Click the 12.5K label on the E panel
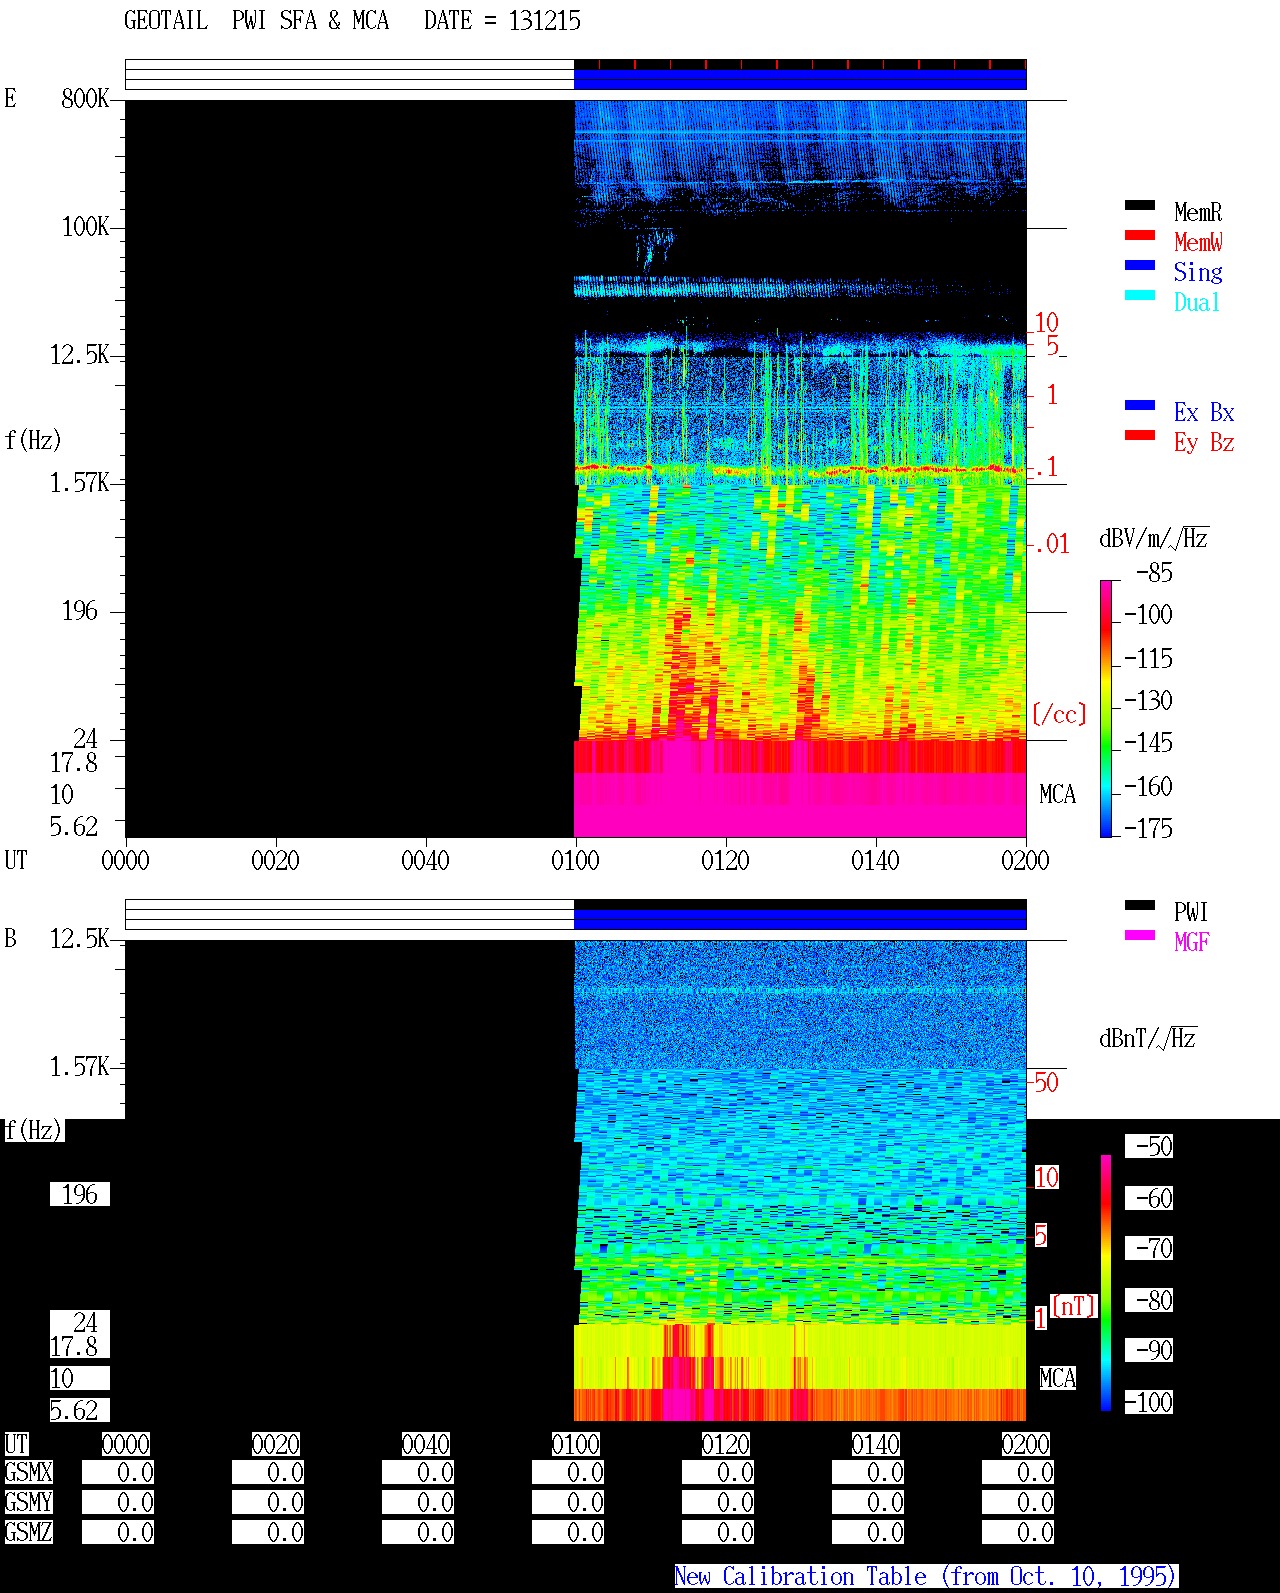1280x1593 pixels. [x=80, y=354]
